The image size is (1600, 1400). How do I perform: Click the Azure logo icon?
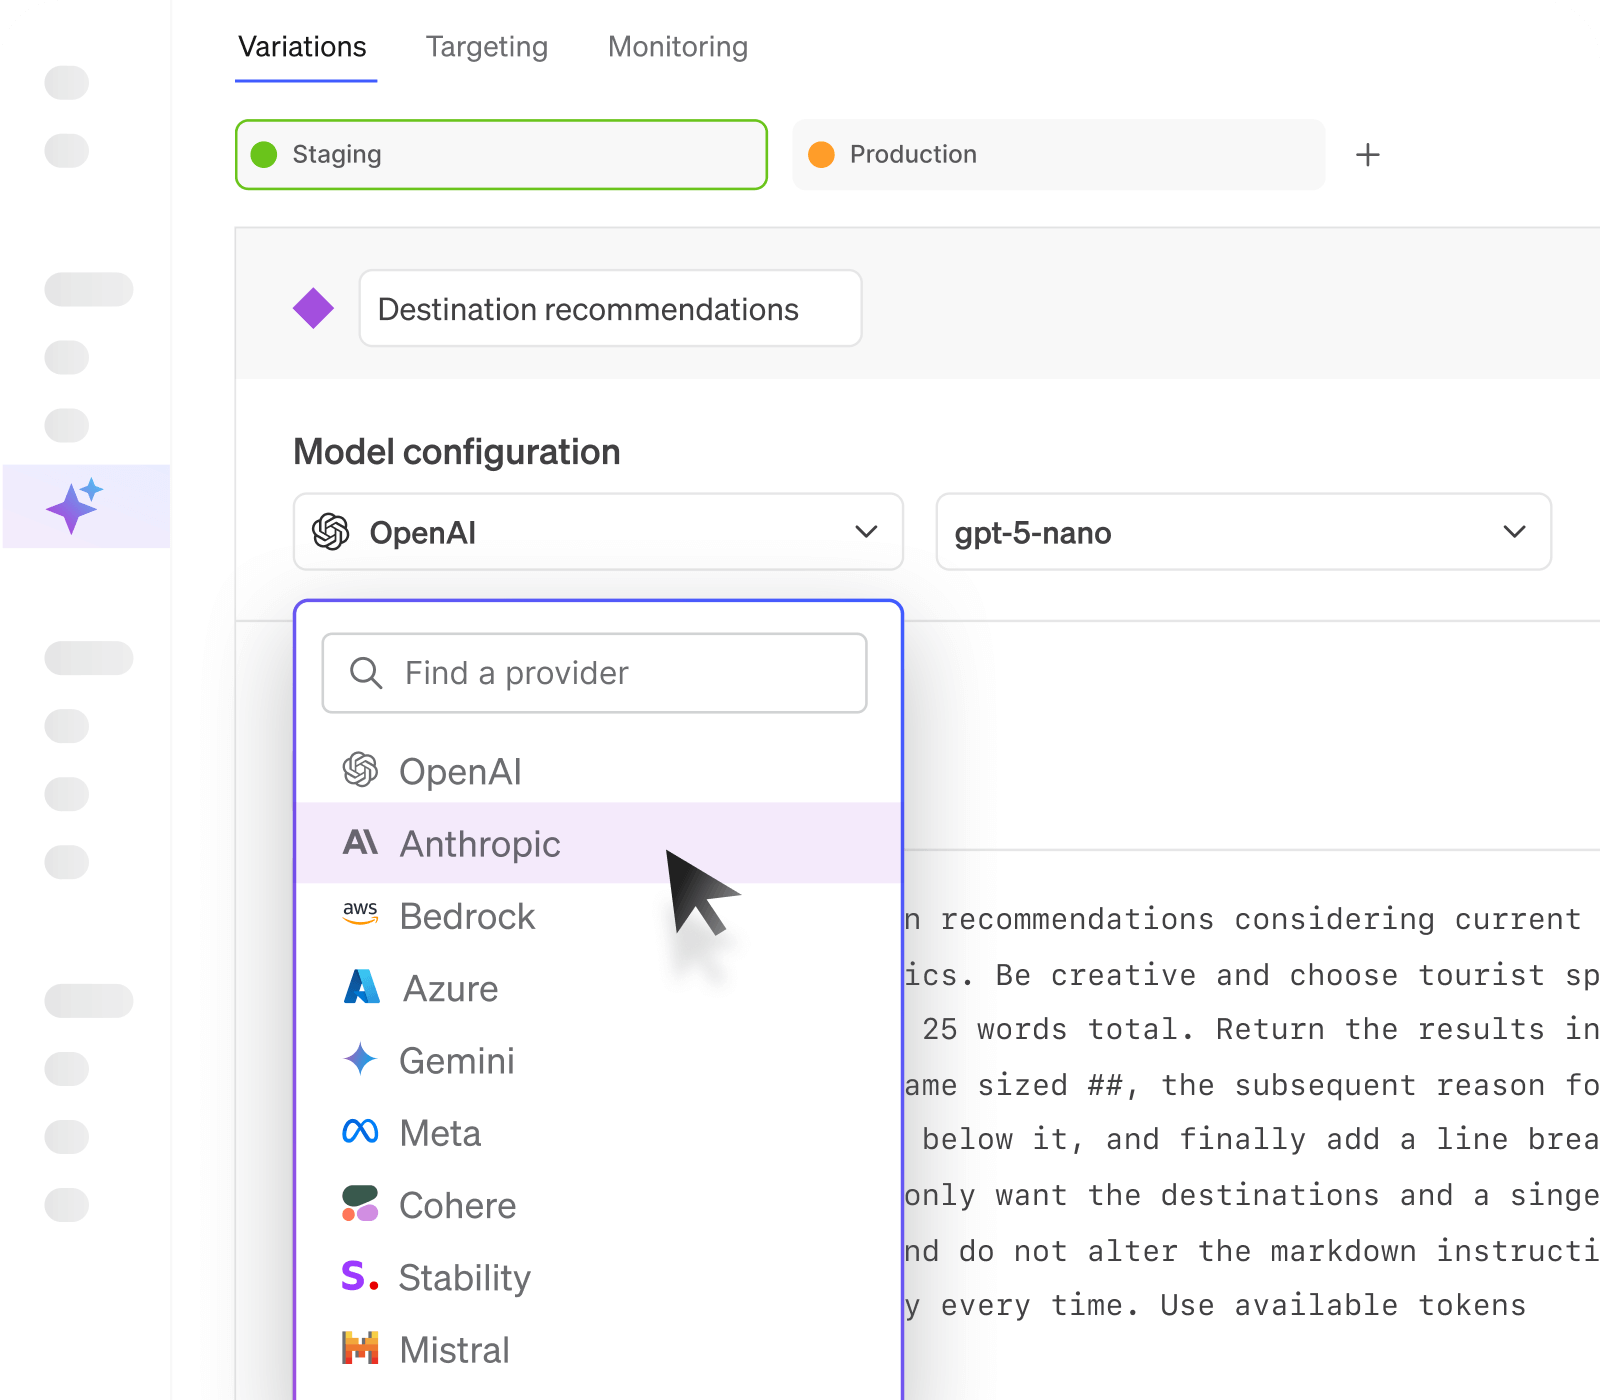361,987
